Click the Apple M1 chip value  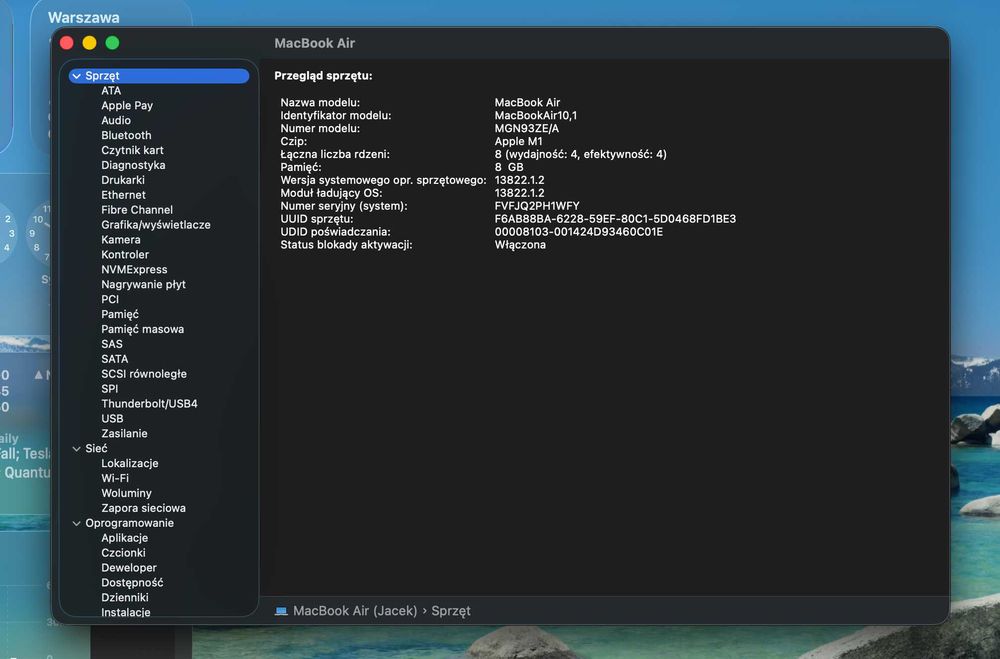click(x=518, y=141)
